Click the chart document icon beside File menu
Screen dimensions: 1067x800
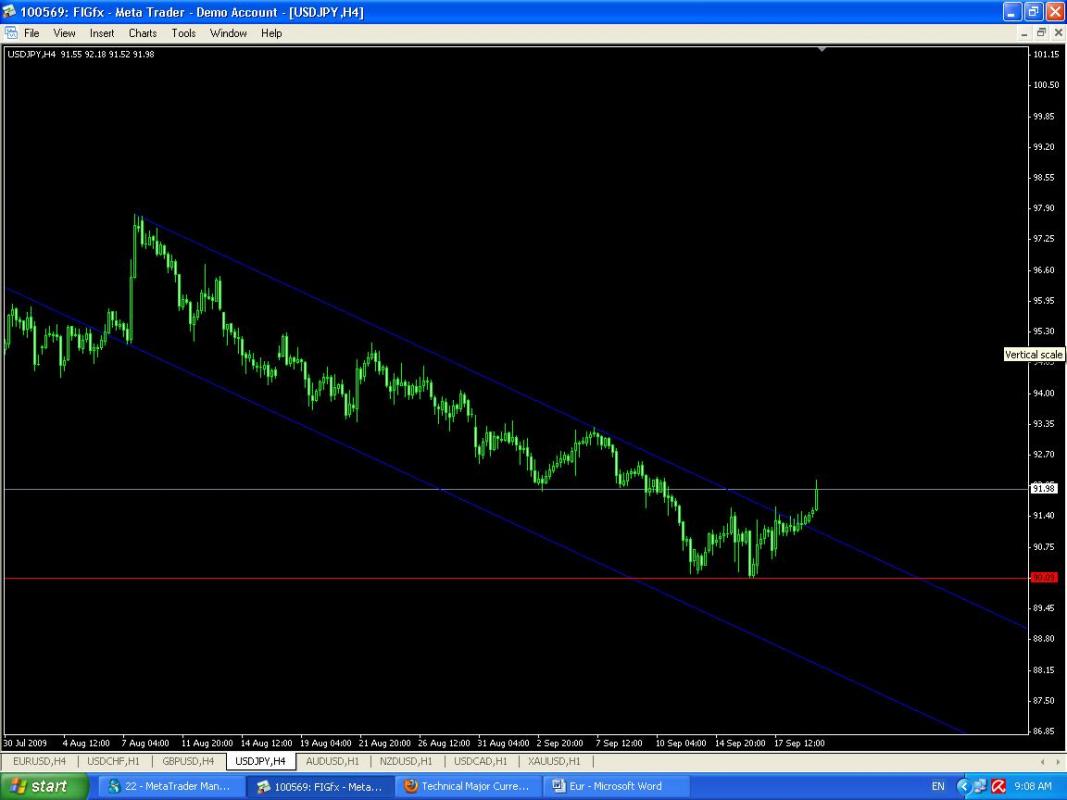coord(11,33)
